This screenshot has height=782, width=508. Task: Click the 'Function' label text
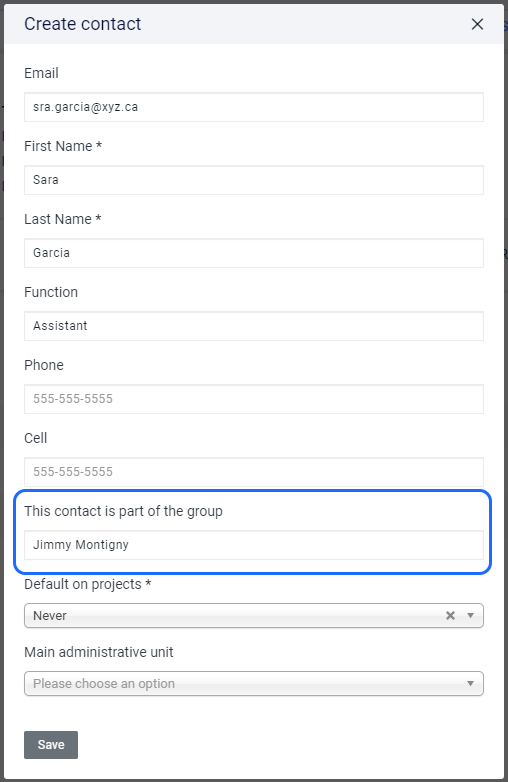51,292
